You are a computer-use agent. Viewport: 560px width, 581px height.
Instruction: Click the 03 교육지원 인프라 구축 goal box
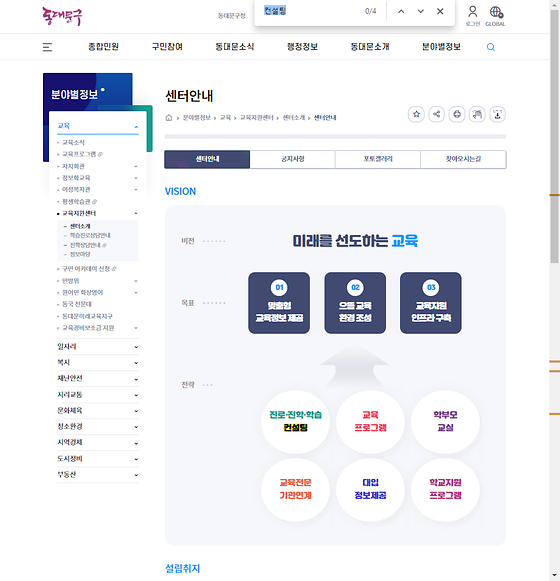pos(431,303)
